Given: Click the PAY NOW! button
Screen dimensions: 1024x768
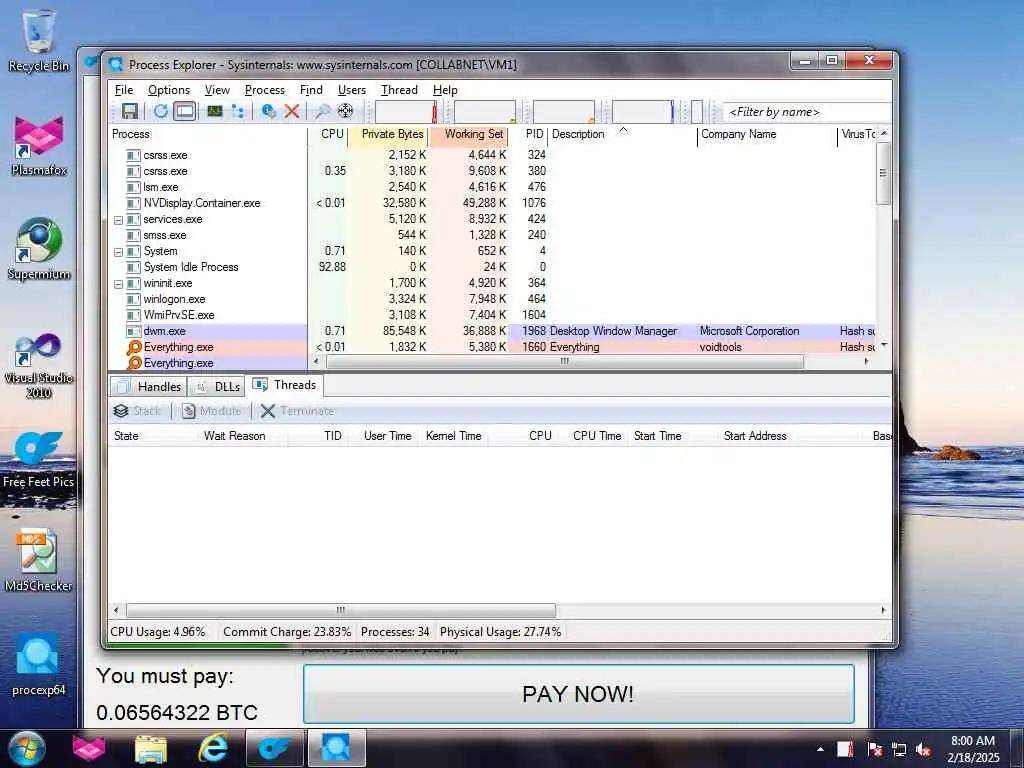Looking at the screenshot, I should point(579,694).
